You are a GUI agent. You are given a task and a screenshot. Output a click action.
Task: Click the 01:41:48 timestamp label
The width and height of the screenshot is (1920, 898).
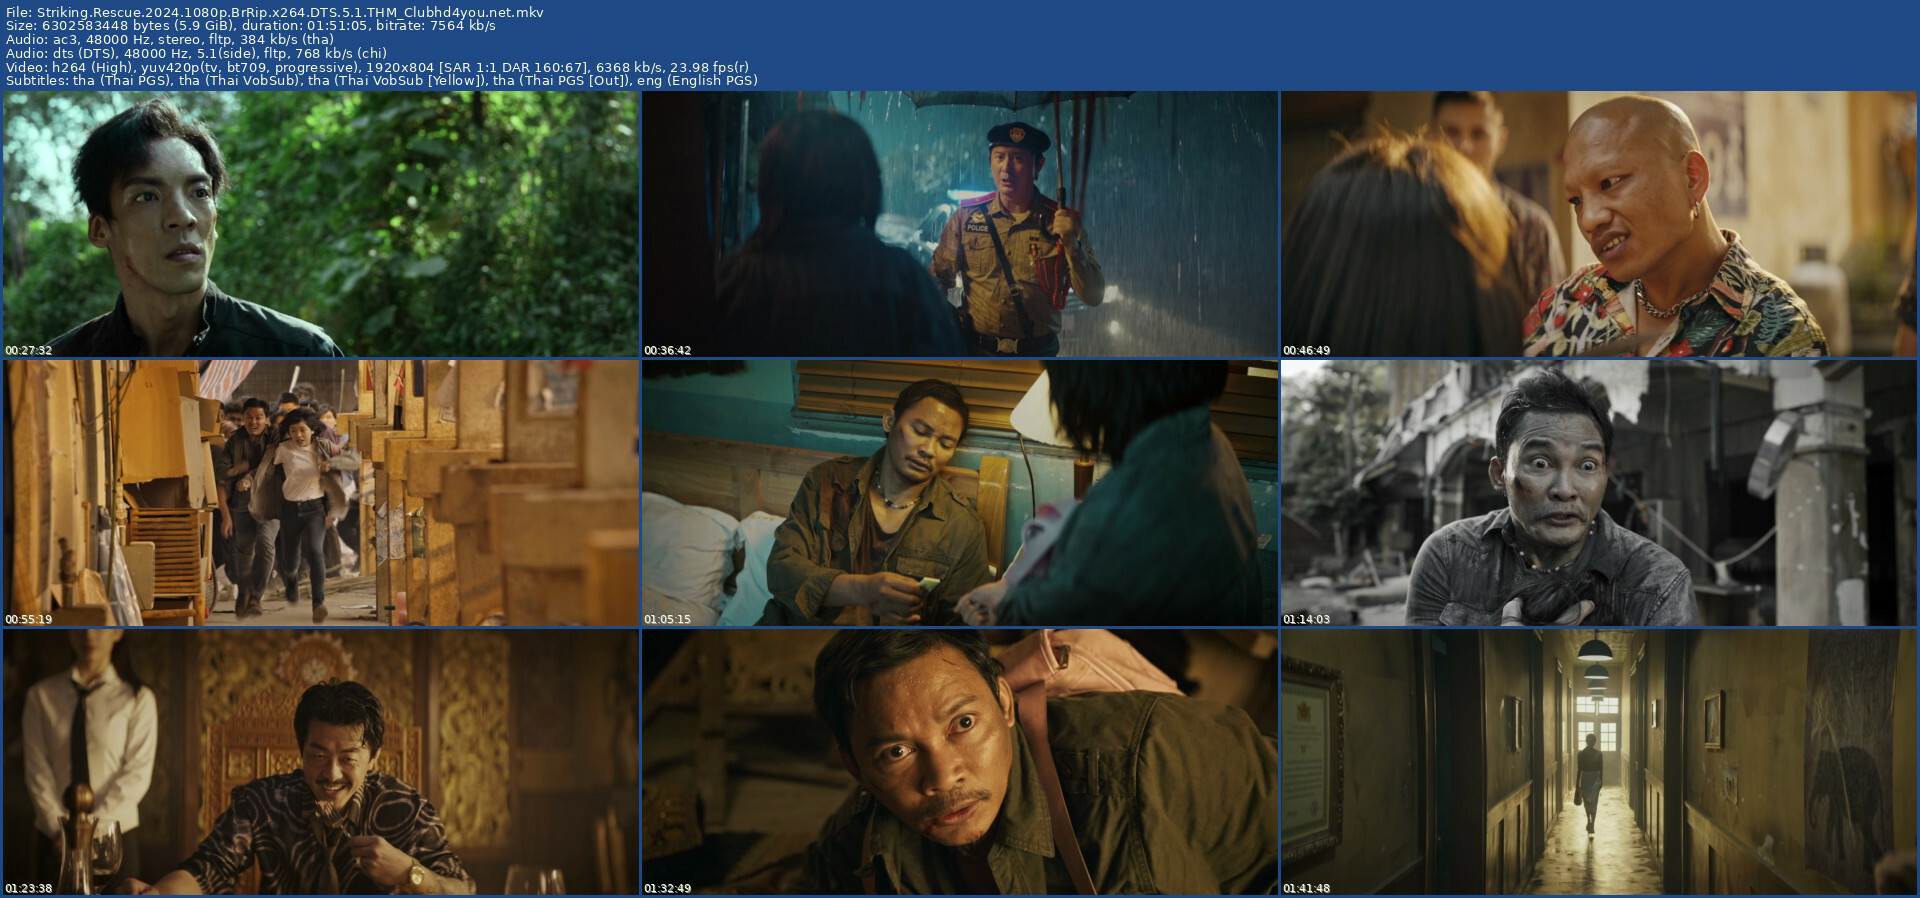pyautogui.click(x=1306, y=888)
